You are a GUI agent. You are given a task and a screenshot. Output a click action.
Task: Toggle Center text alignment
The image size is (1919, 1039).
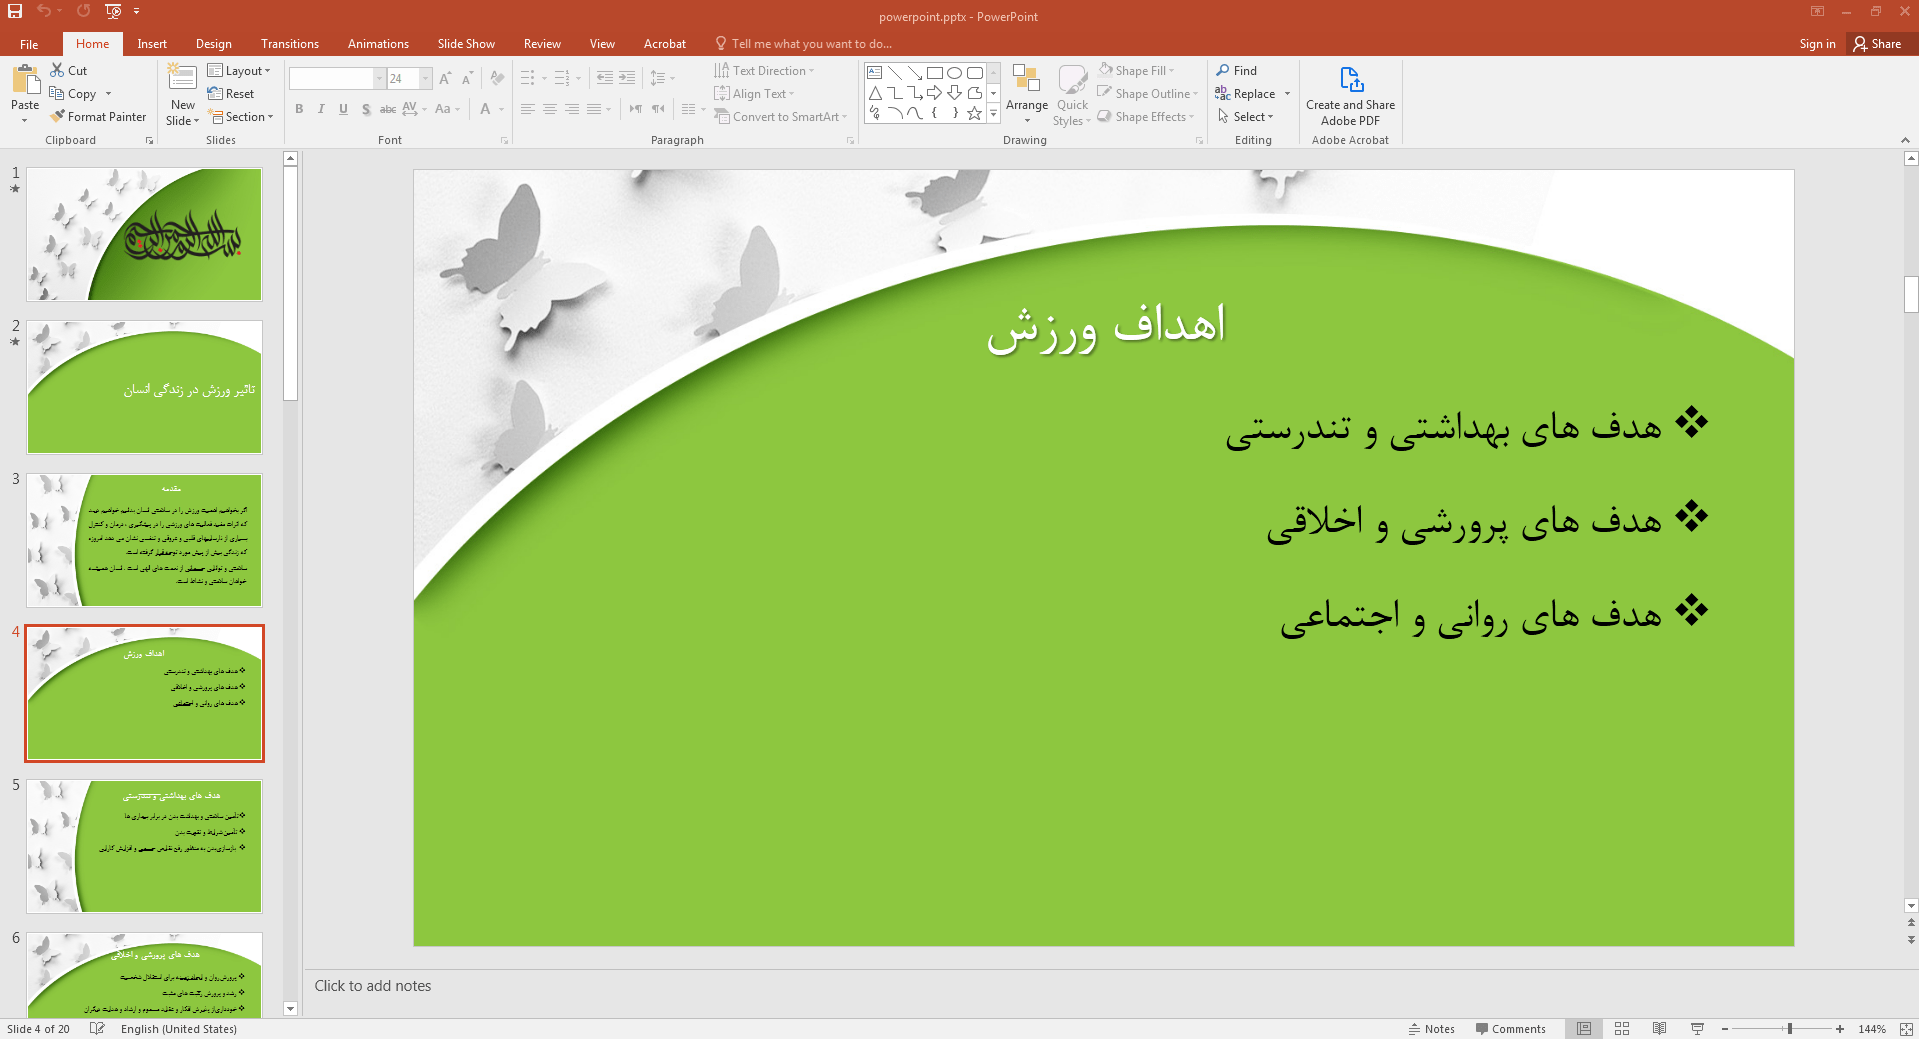click(x=550, y=109)
